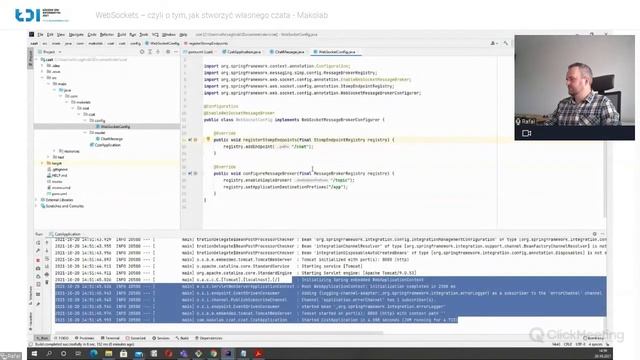Viewport: 640px width, 360px height.
Task: Expand External Libraries node
Action: 36,200
